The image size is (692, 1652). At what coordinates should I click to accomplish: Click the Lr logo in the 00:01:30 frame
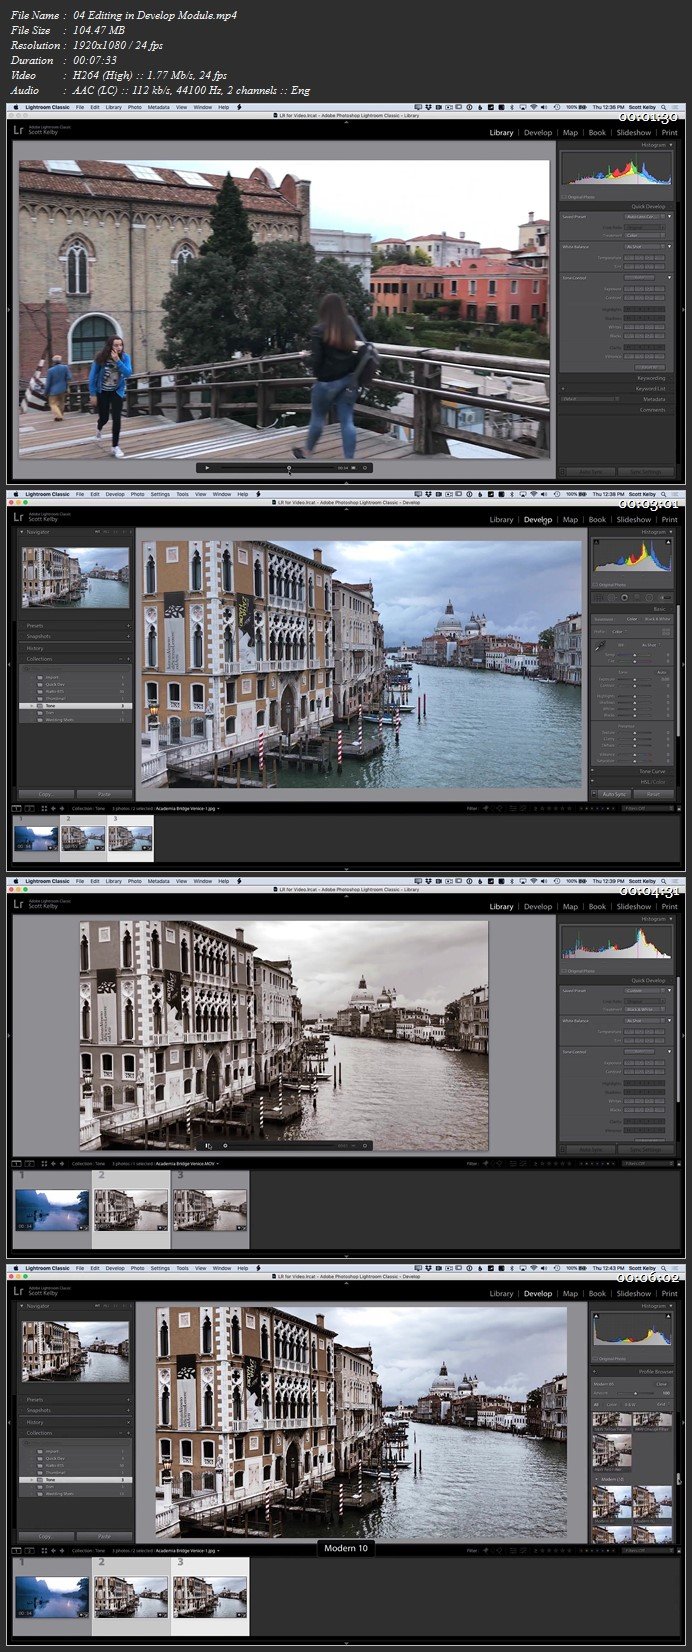coord(18,131)
